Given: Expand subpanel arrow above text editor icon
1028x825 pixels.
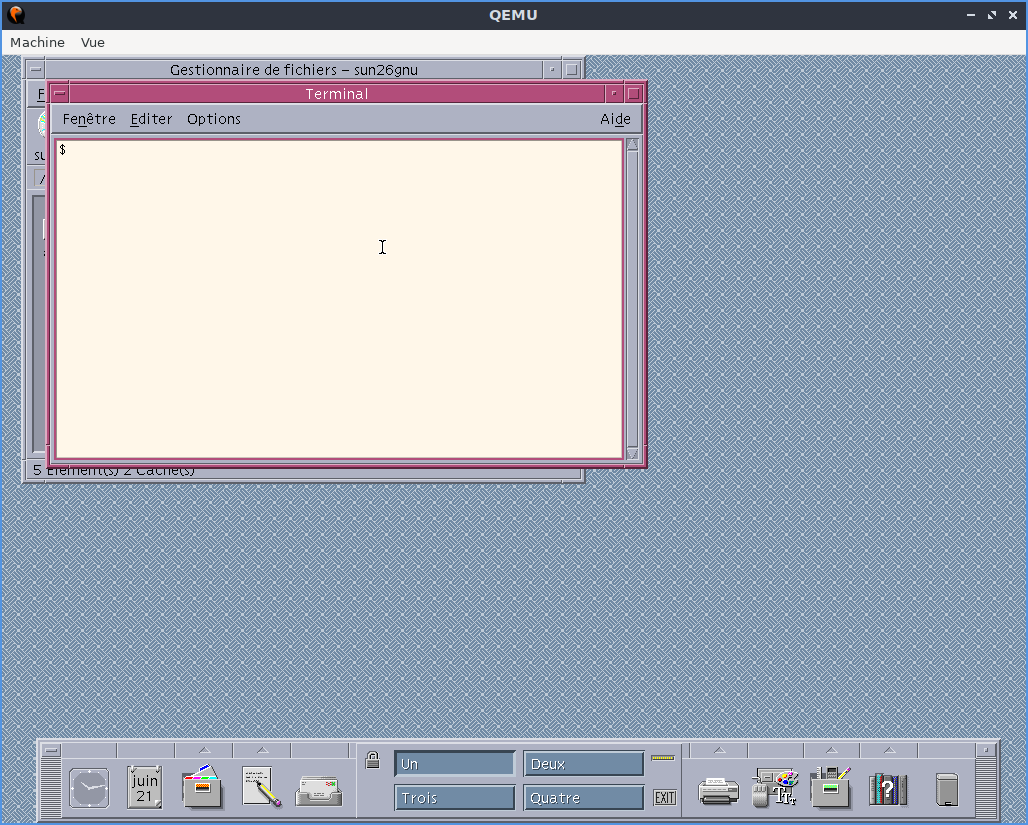Looking at the screenshot, I should tap(262, 750).
